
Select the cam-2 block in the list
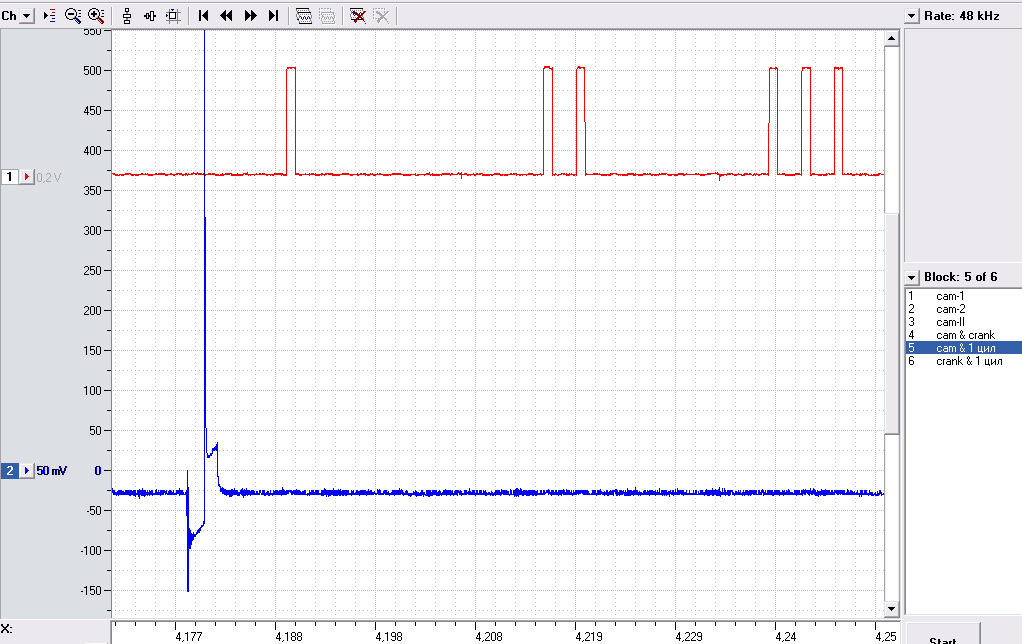pos(963,309)
